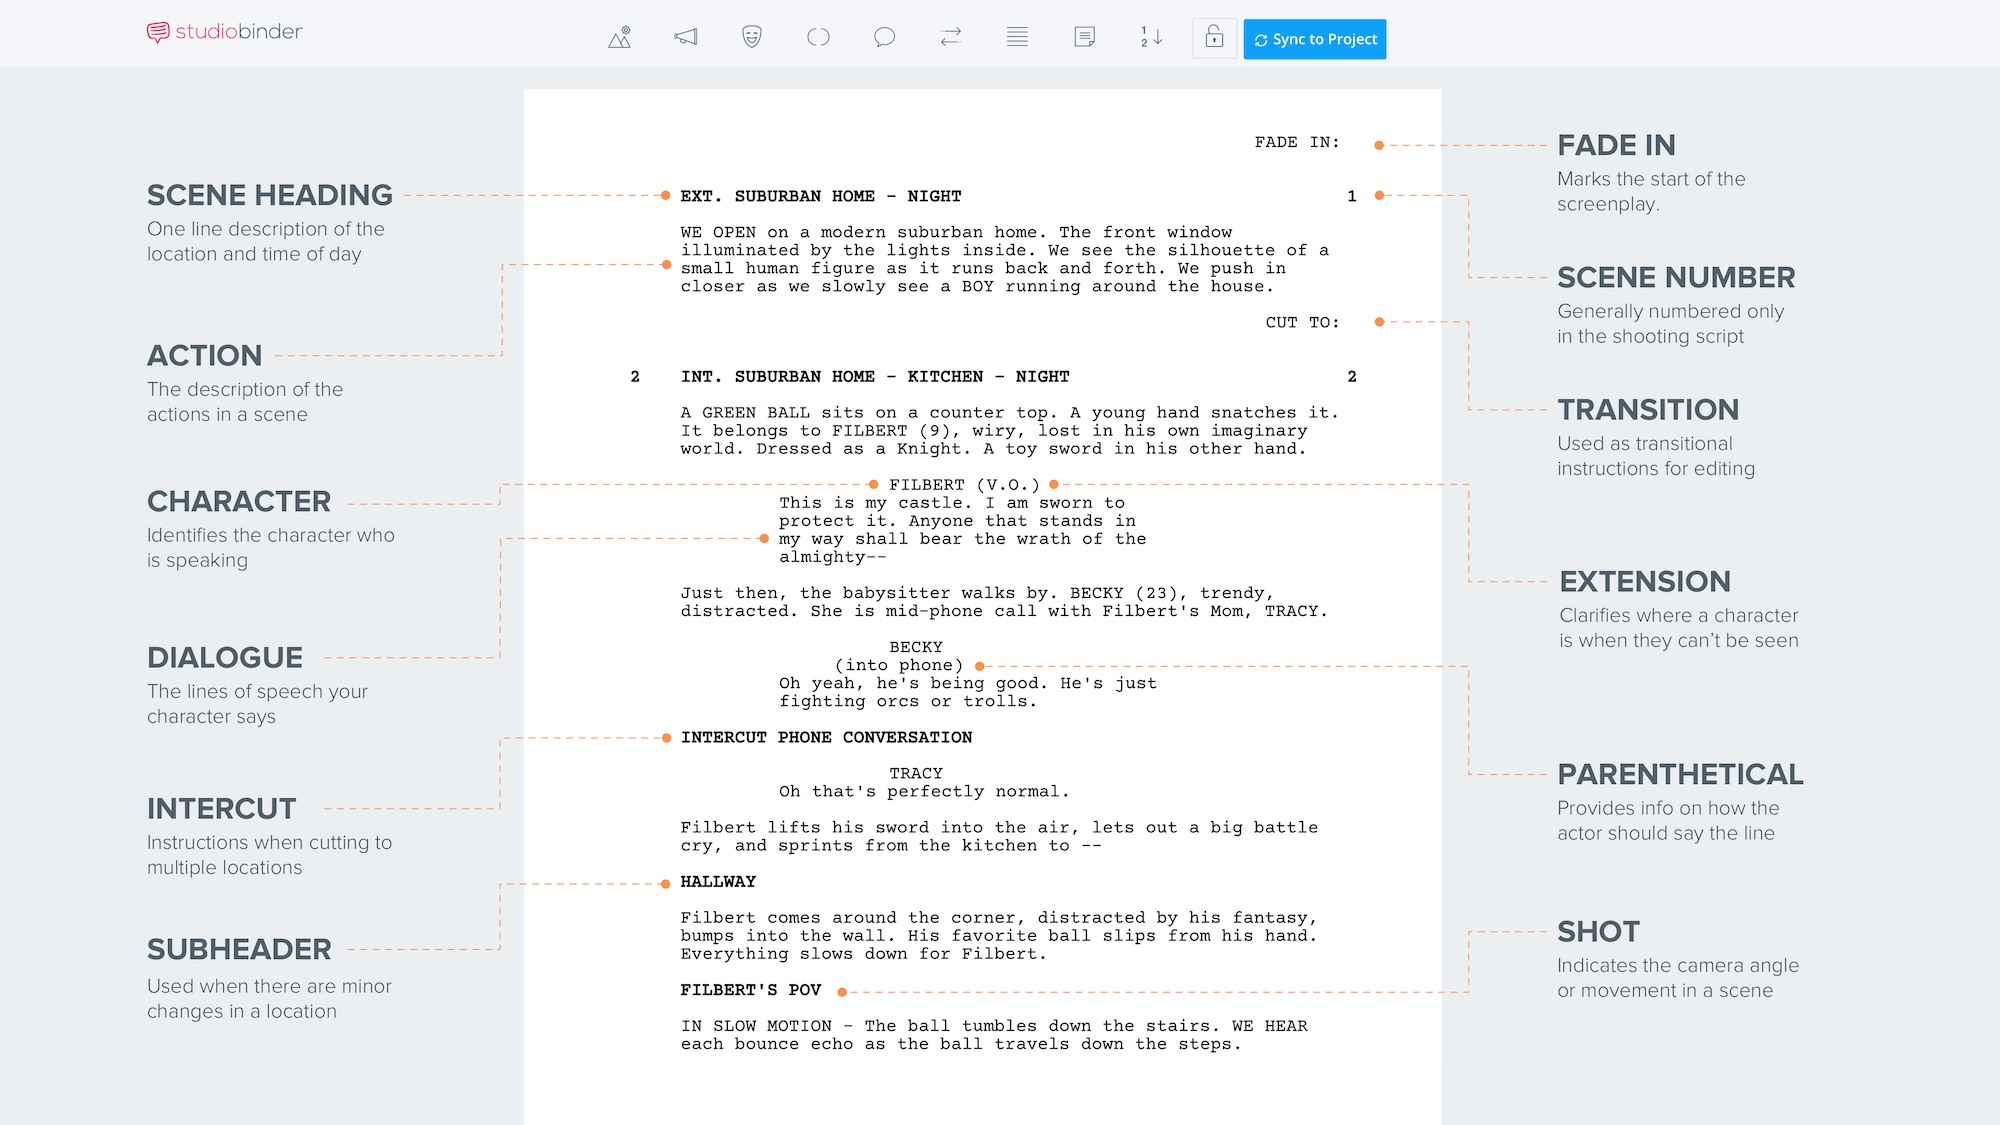Select the megaphone/revisions tab icon
Screen dimensions: 2000x1125
[x=687, y=38]
